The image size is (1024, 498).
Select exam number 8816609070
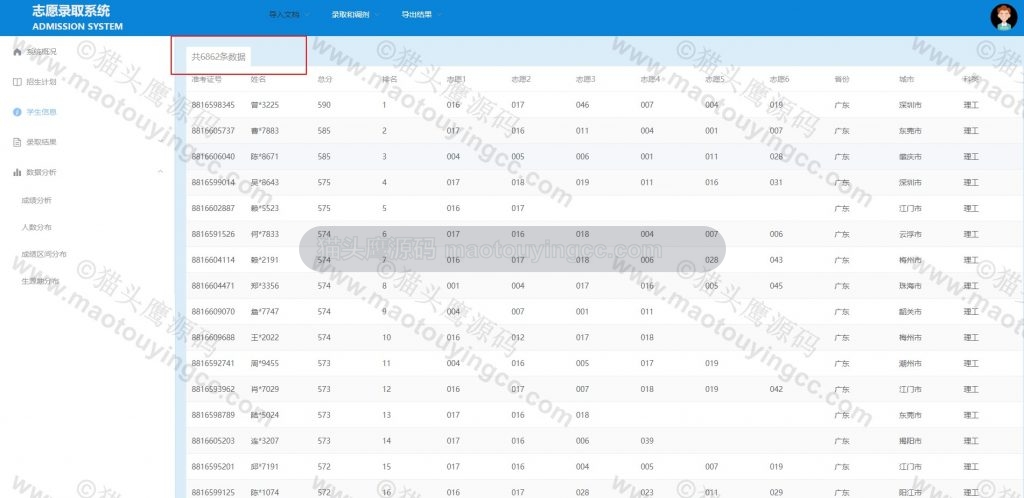[x=213, y=311]
